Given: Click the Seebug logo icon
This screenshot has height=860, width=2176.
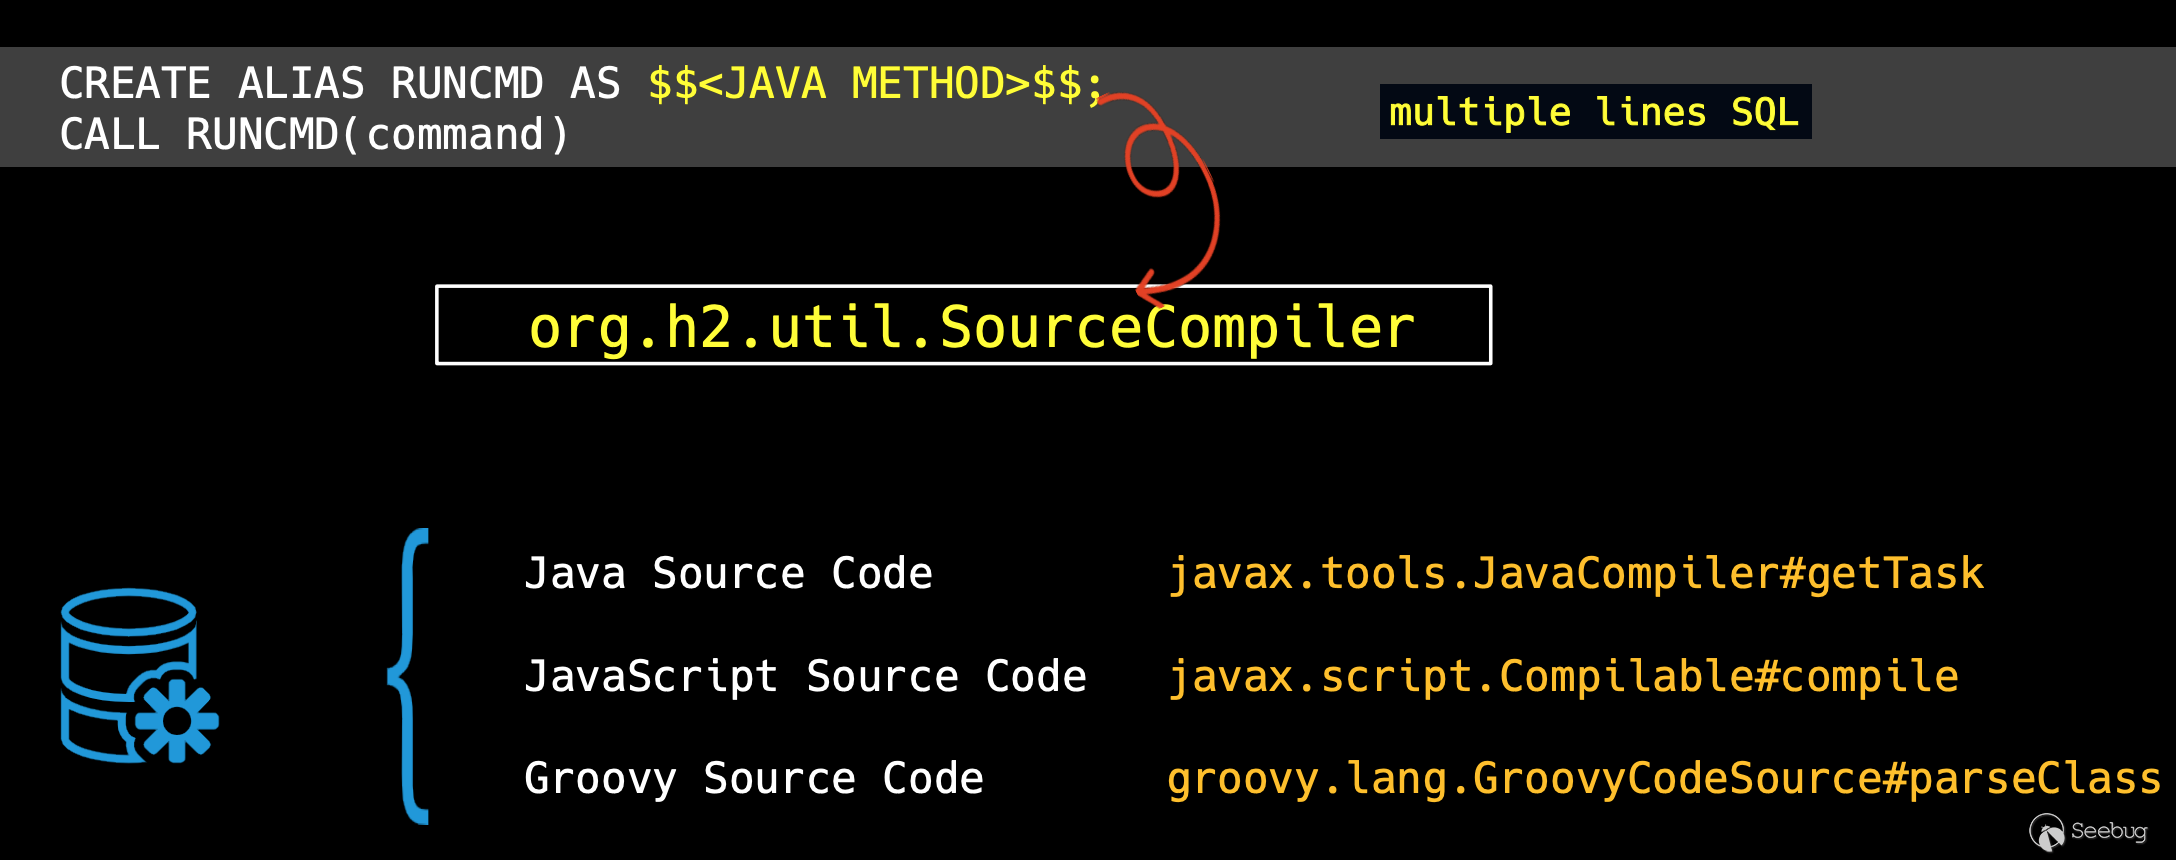Looking at the screenshot, I should click(2046, 832).
